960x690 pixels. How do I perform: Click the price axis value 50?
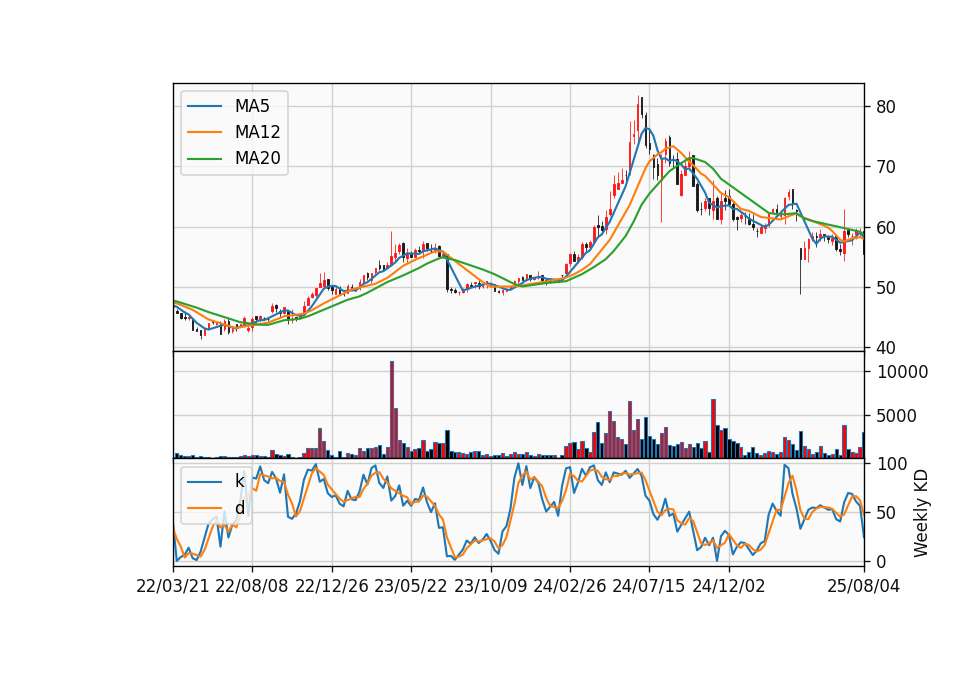coord(886,288)
